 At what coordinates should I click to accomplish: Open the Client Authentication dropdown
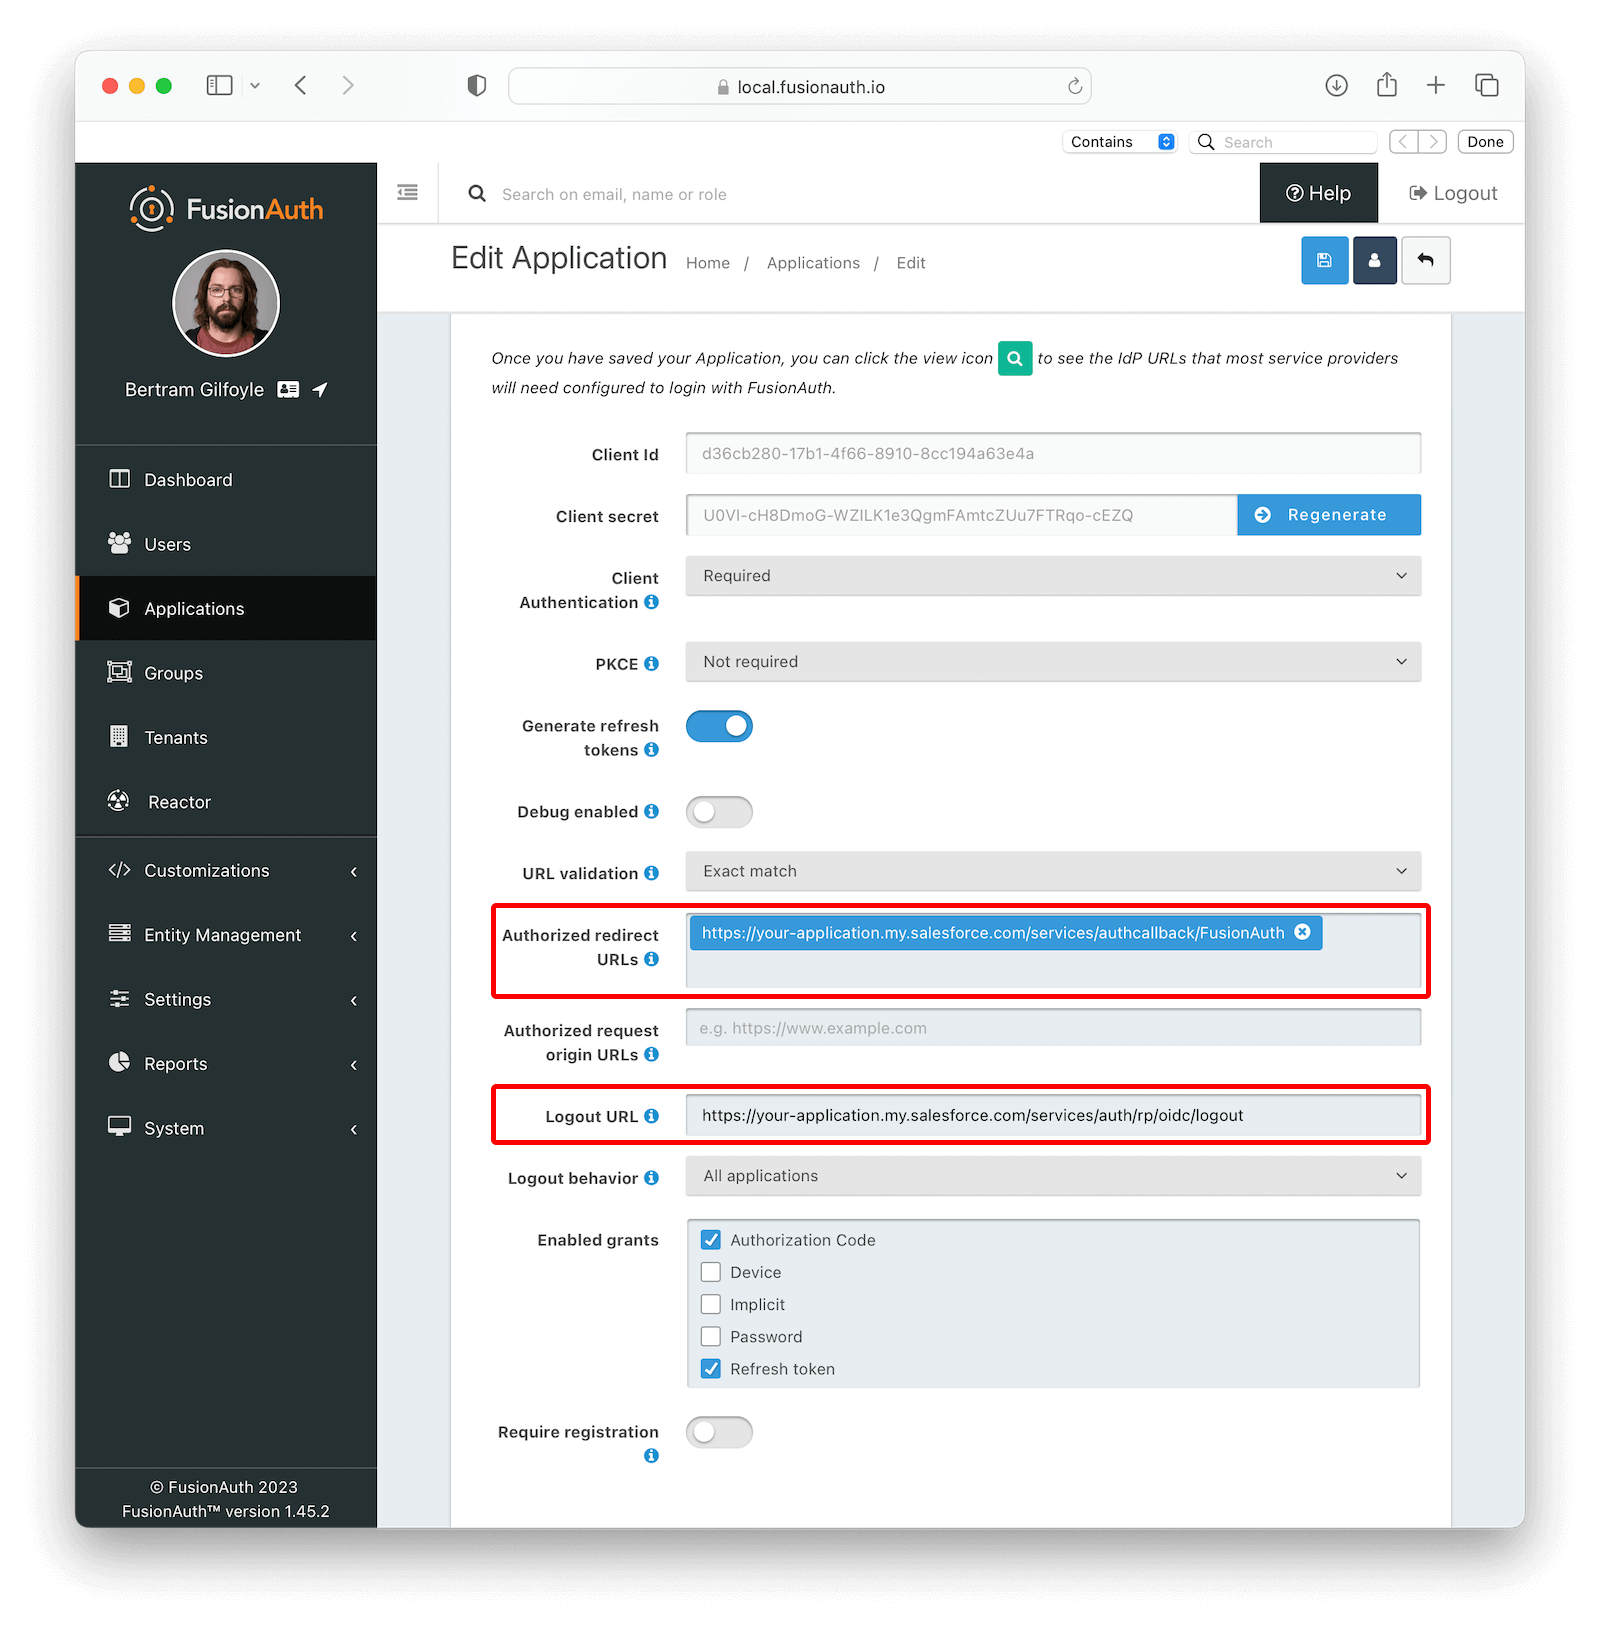[x=1053, y=576]
